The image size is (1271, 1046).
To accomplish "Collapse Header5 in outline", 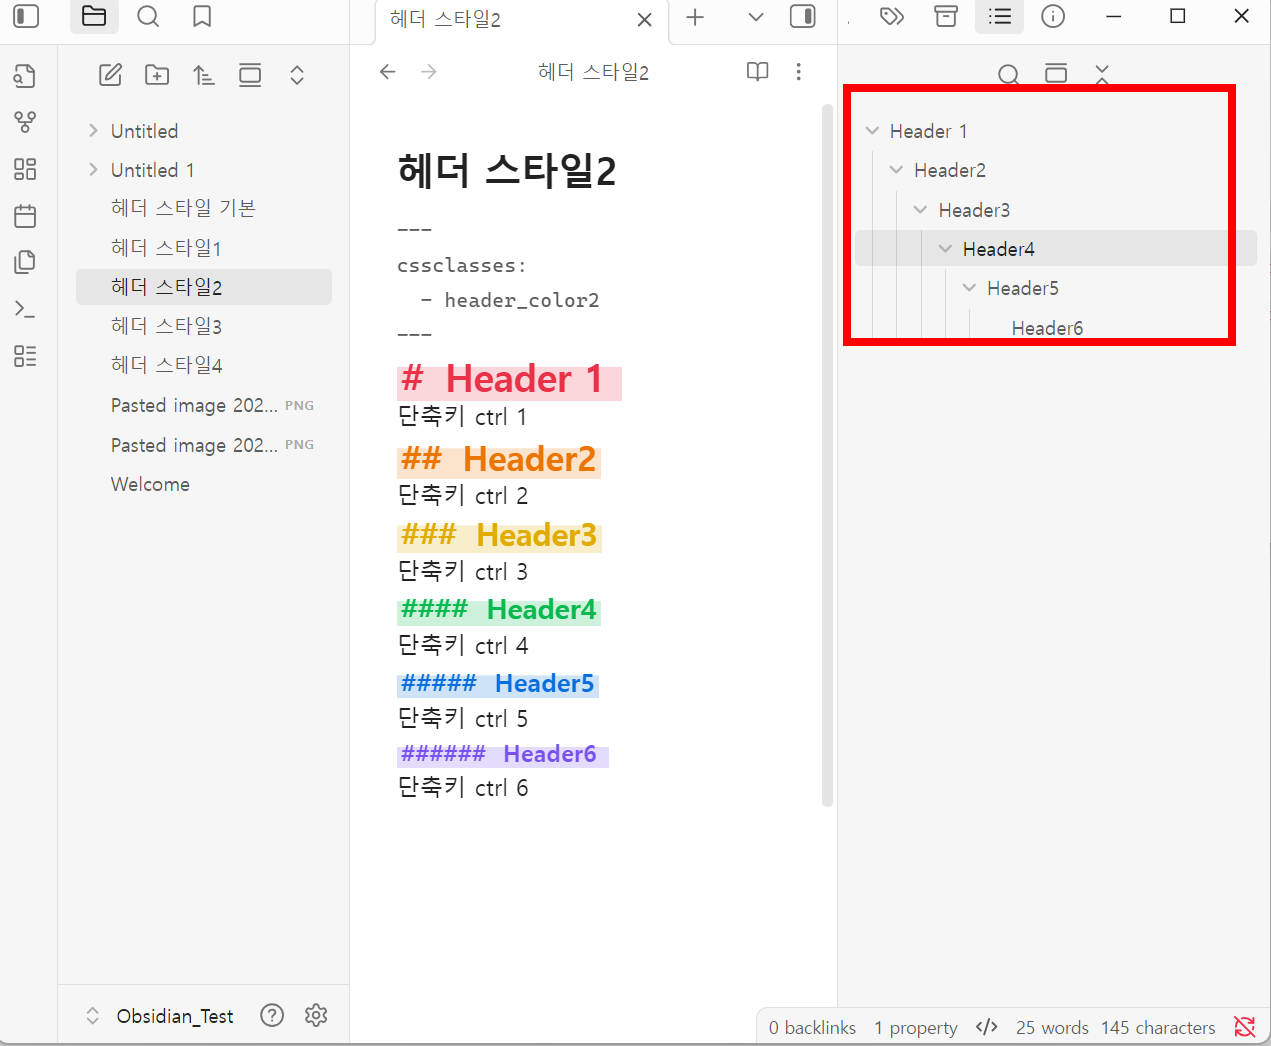I will pos(970,288).
